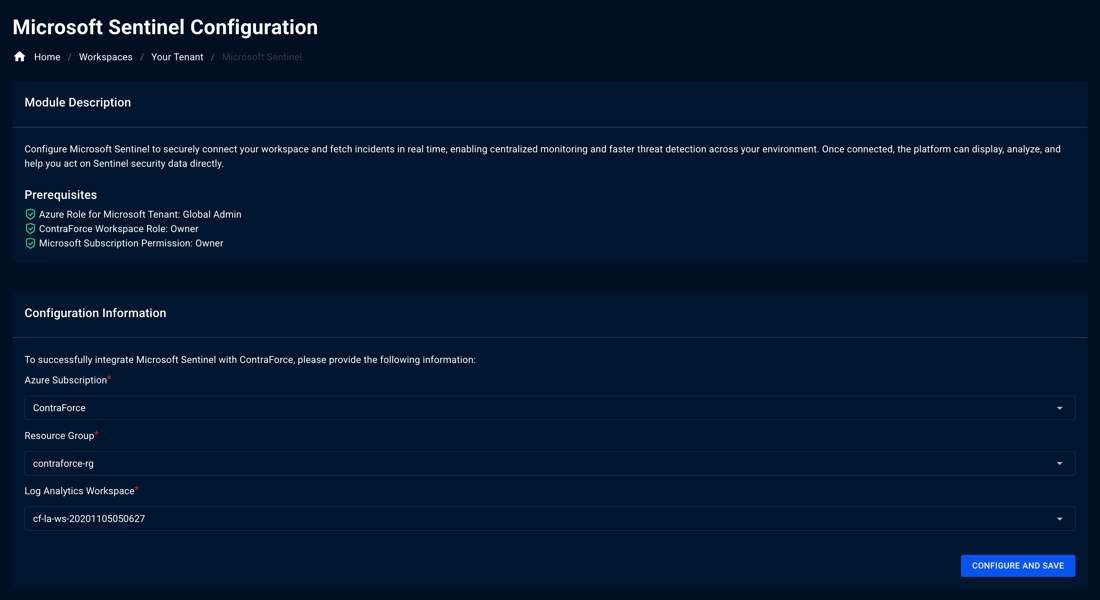
Task: Click the Global Admin prerequisite shield icon
Action: 30,214
